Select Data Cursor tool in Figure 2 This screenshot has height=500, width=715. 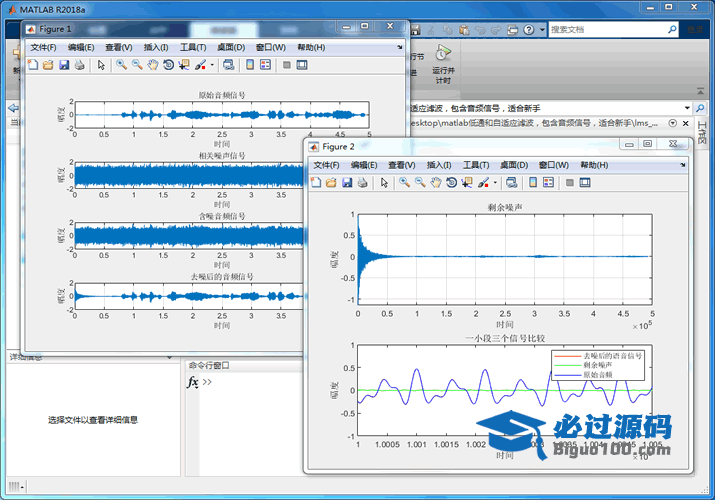pyautogui.click(x=468, y=183)
